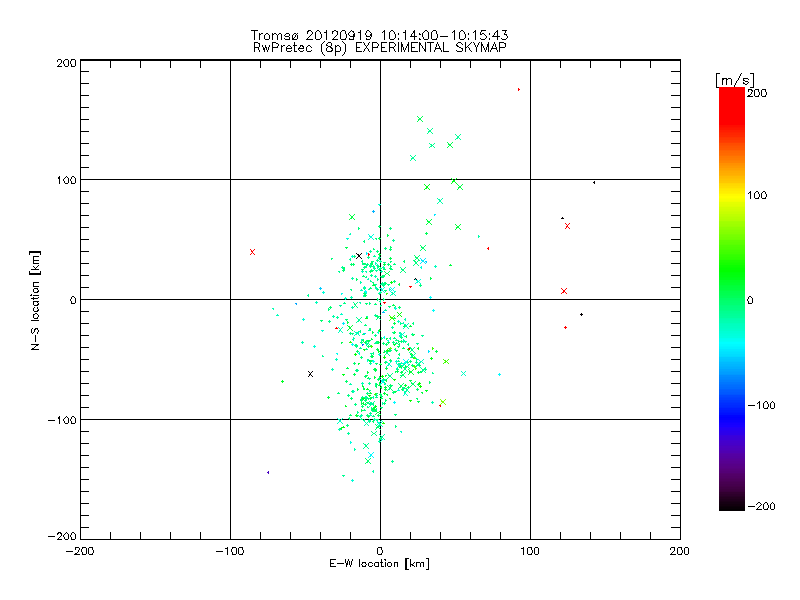Click the y-axis tick label 100
This screenshot has height=600, width=800.
(x=66, y=180)
